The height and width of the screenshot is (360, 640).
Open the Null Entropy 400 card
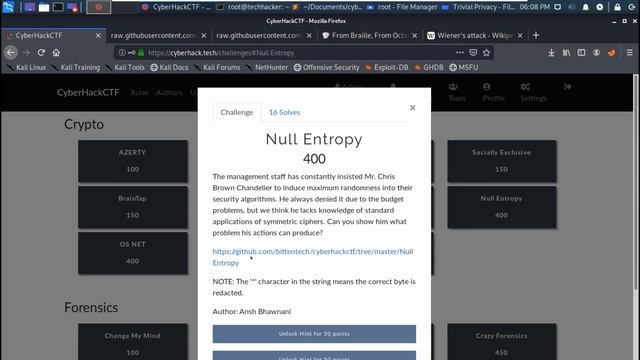pyautogui.click(x=502, y=207)
